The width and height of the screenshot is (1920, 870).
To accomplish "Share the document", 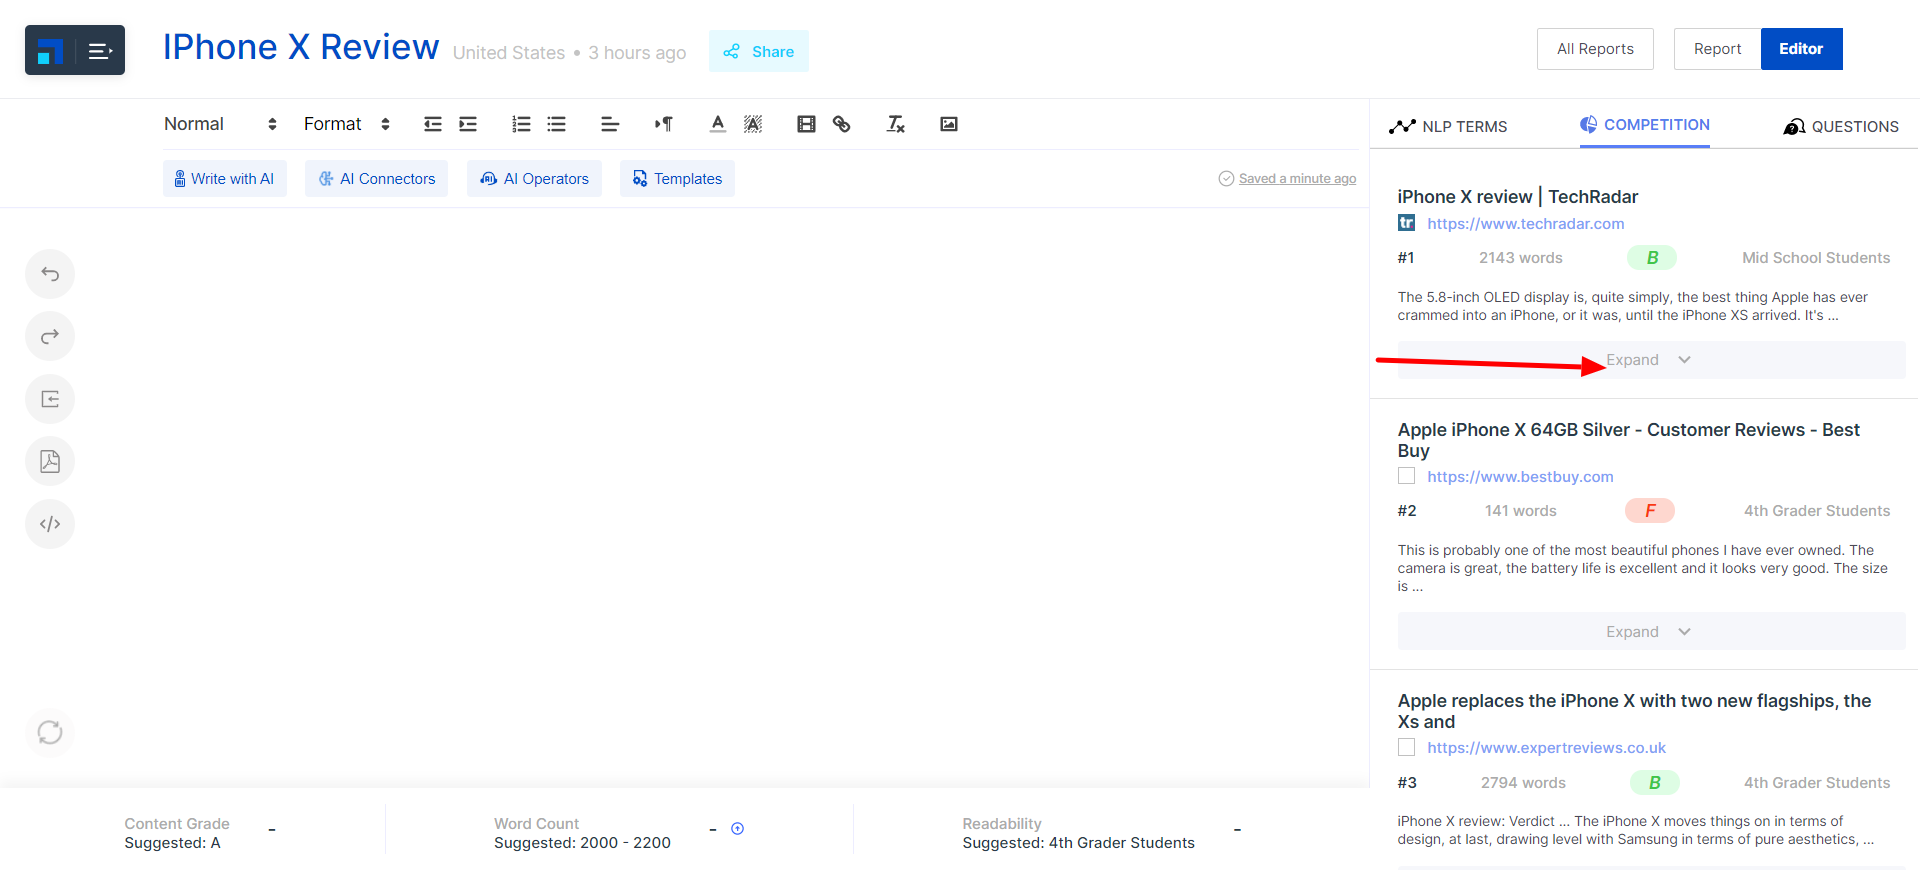I will pos(759,51).
